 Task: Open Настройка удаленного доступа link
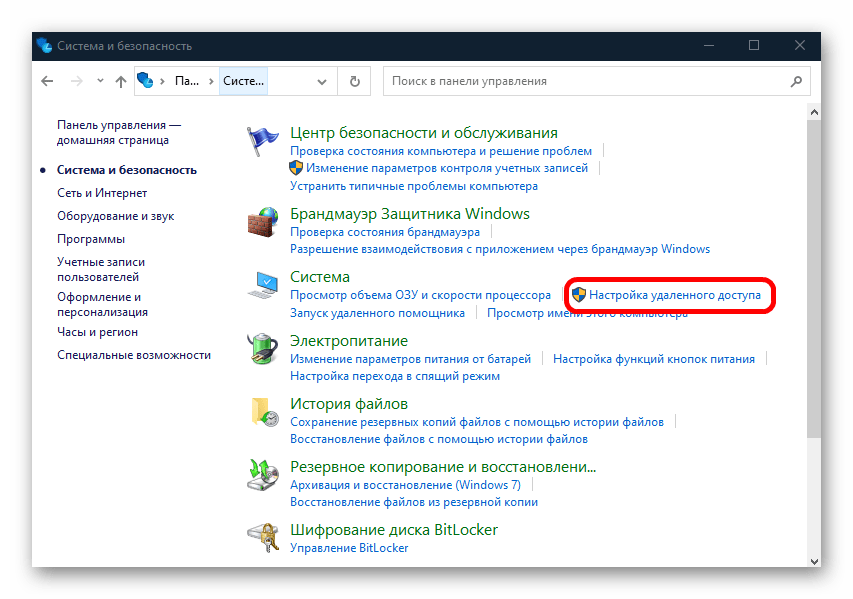[675, 295]
